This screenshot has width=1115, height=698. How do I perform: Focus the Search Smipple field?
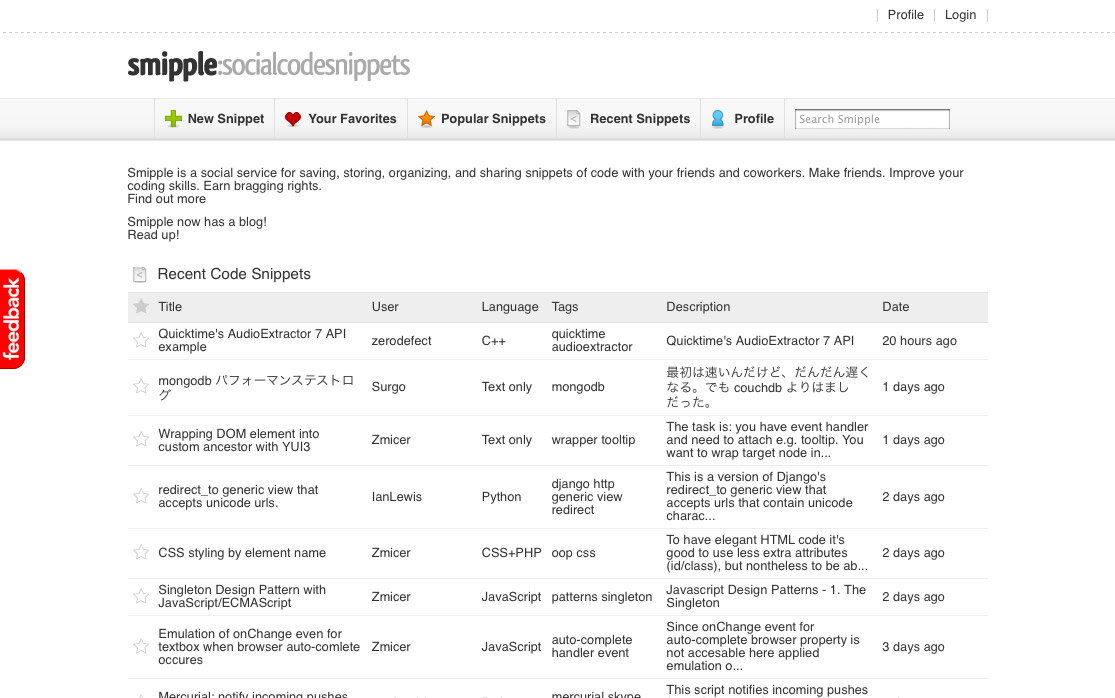coord(872,119)
